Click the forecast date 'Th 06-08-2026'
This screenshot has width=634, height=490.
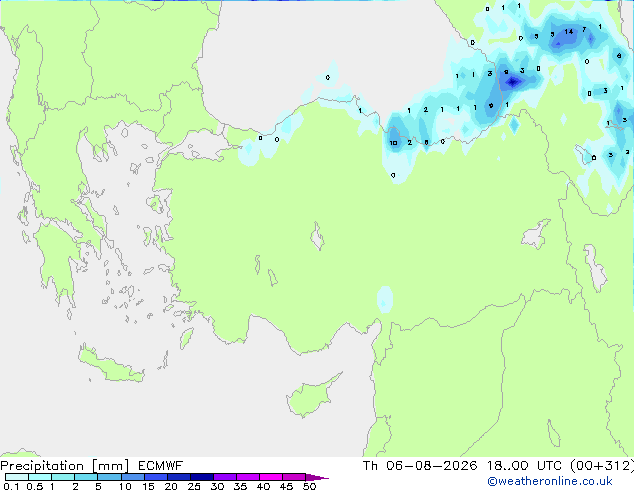pyautogui.click(x=420, y=466)
